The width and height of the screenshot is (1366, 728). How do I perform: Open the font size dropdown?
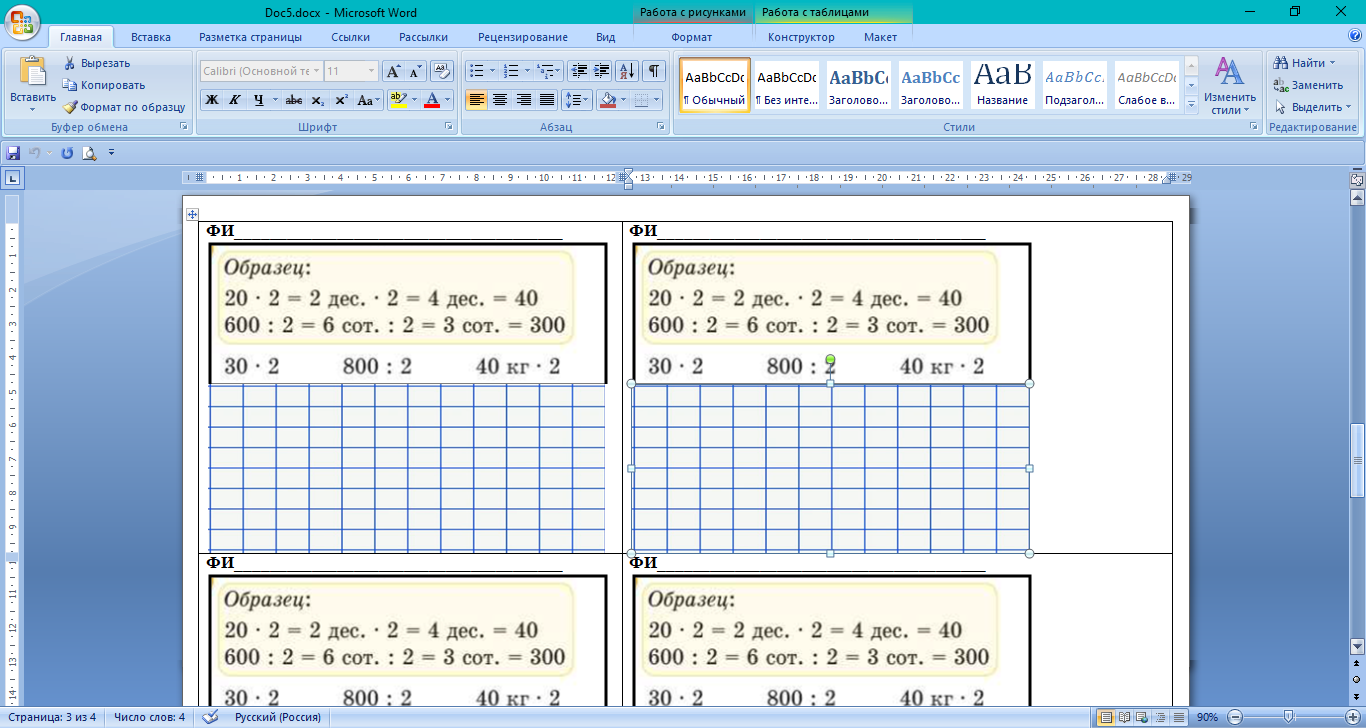(372, 71)
